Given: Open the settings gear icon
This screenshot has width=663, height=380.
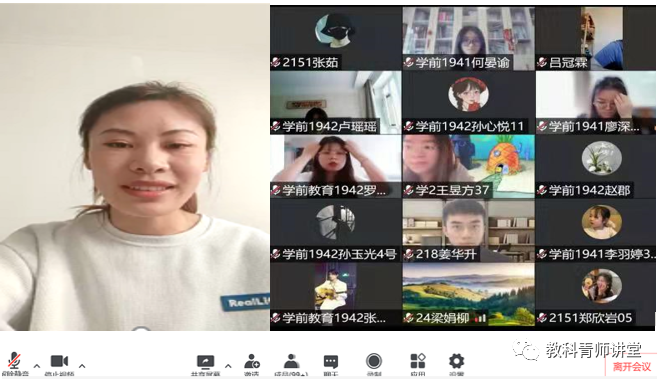Looking at the screenshot, I should 456,361.
